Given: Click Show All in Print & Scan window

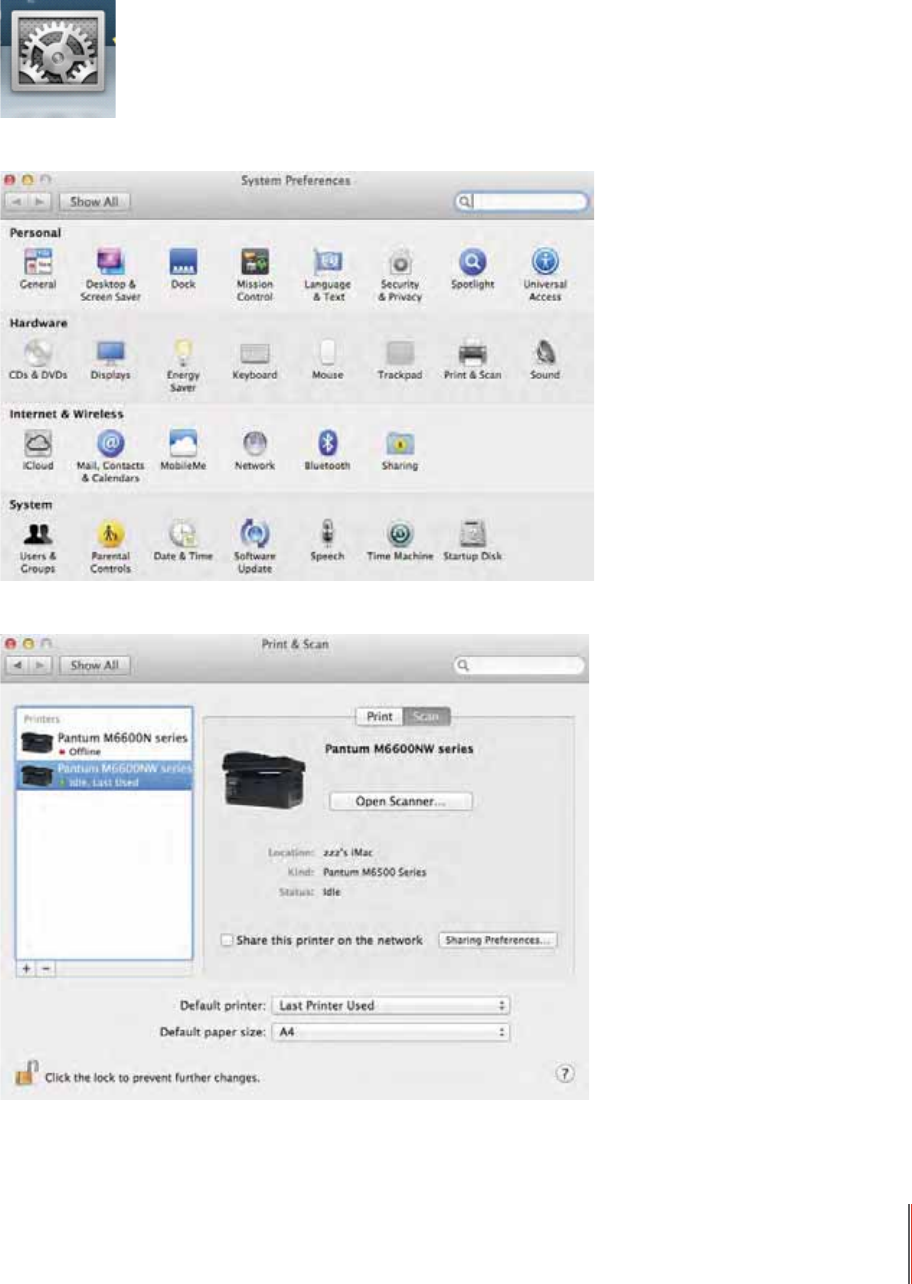Looking at the screenshot, I should pos(94,665).
